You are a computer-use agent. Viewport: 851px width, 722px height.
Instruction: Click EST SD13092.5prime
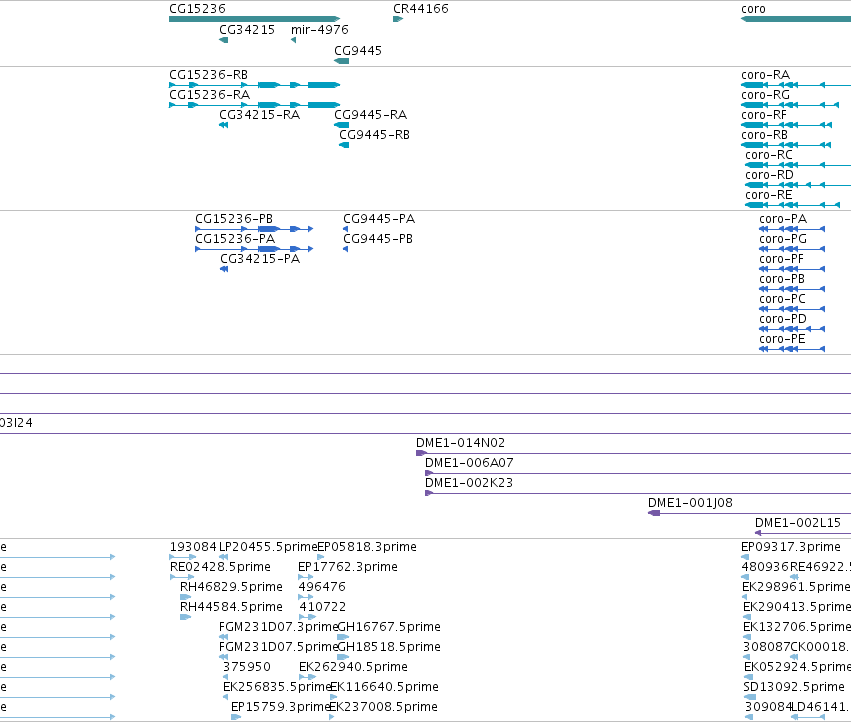750,697
